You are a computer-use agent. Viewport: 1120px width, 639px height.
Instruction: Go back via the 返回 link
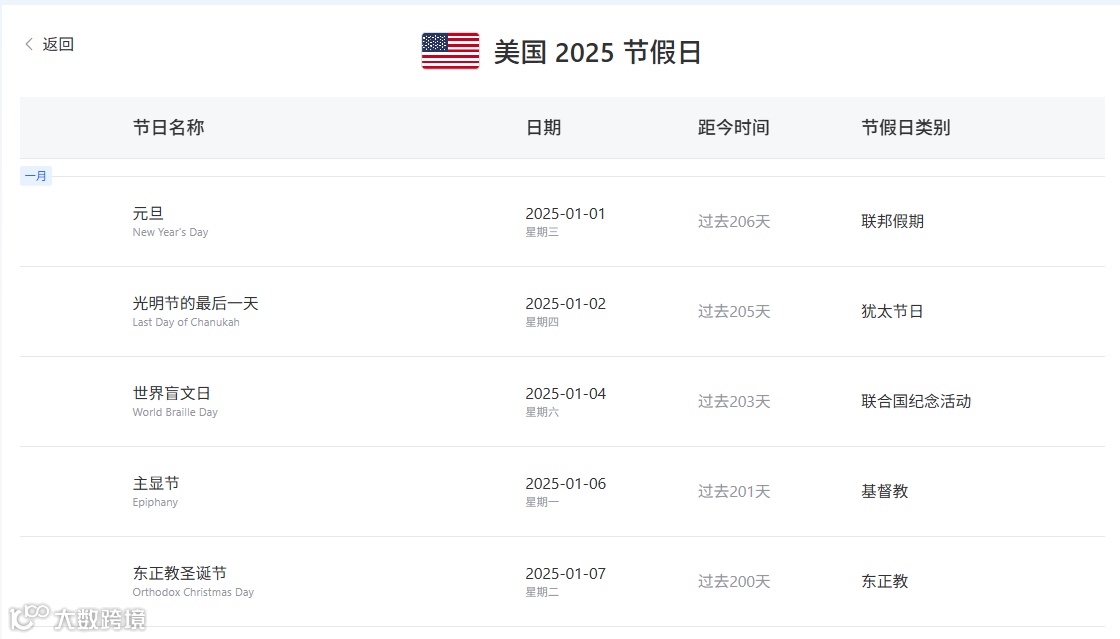click(x=58, y=44)
